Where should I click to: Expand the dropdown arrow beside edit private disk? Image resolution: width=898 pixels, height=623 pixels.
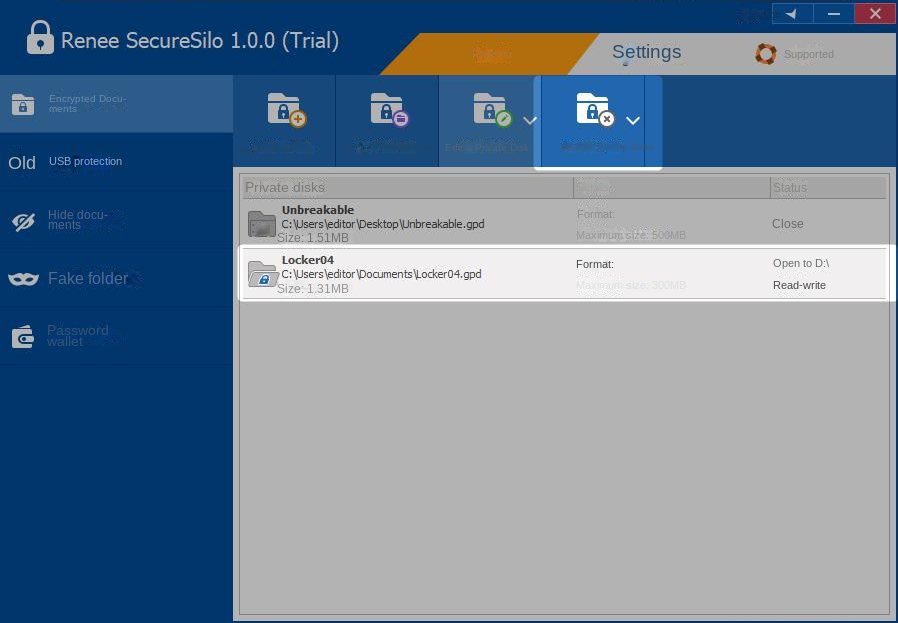pyautogui.click(x=530, y=121)
